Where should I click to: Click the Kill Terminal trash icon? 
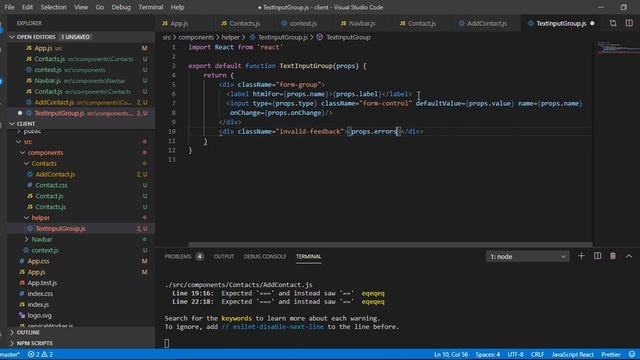(613, 256)
